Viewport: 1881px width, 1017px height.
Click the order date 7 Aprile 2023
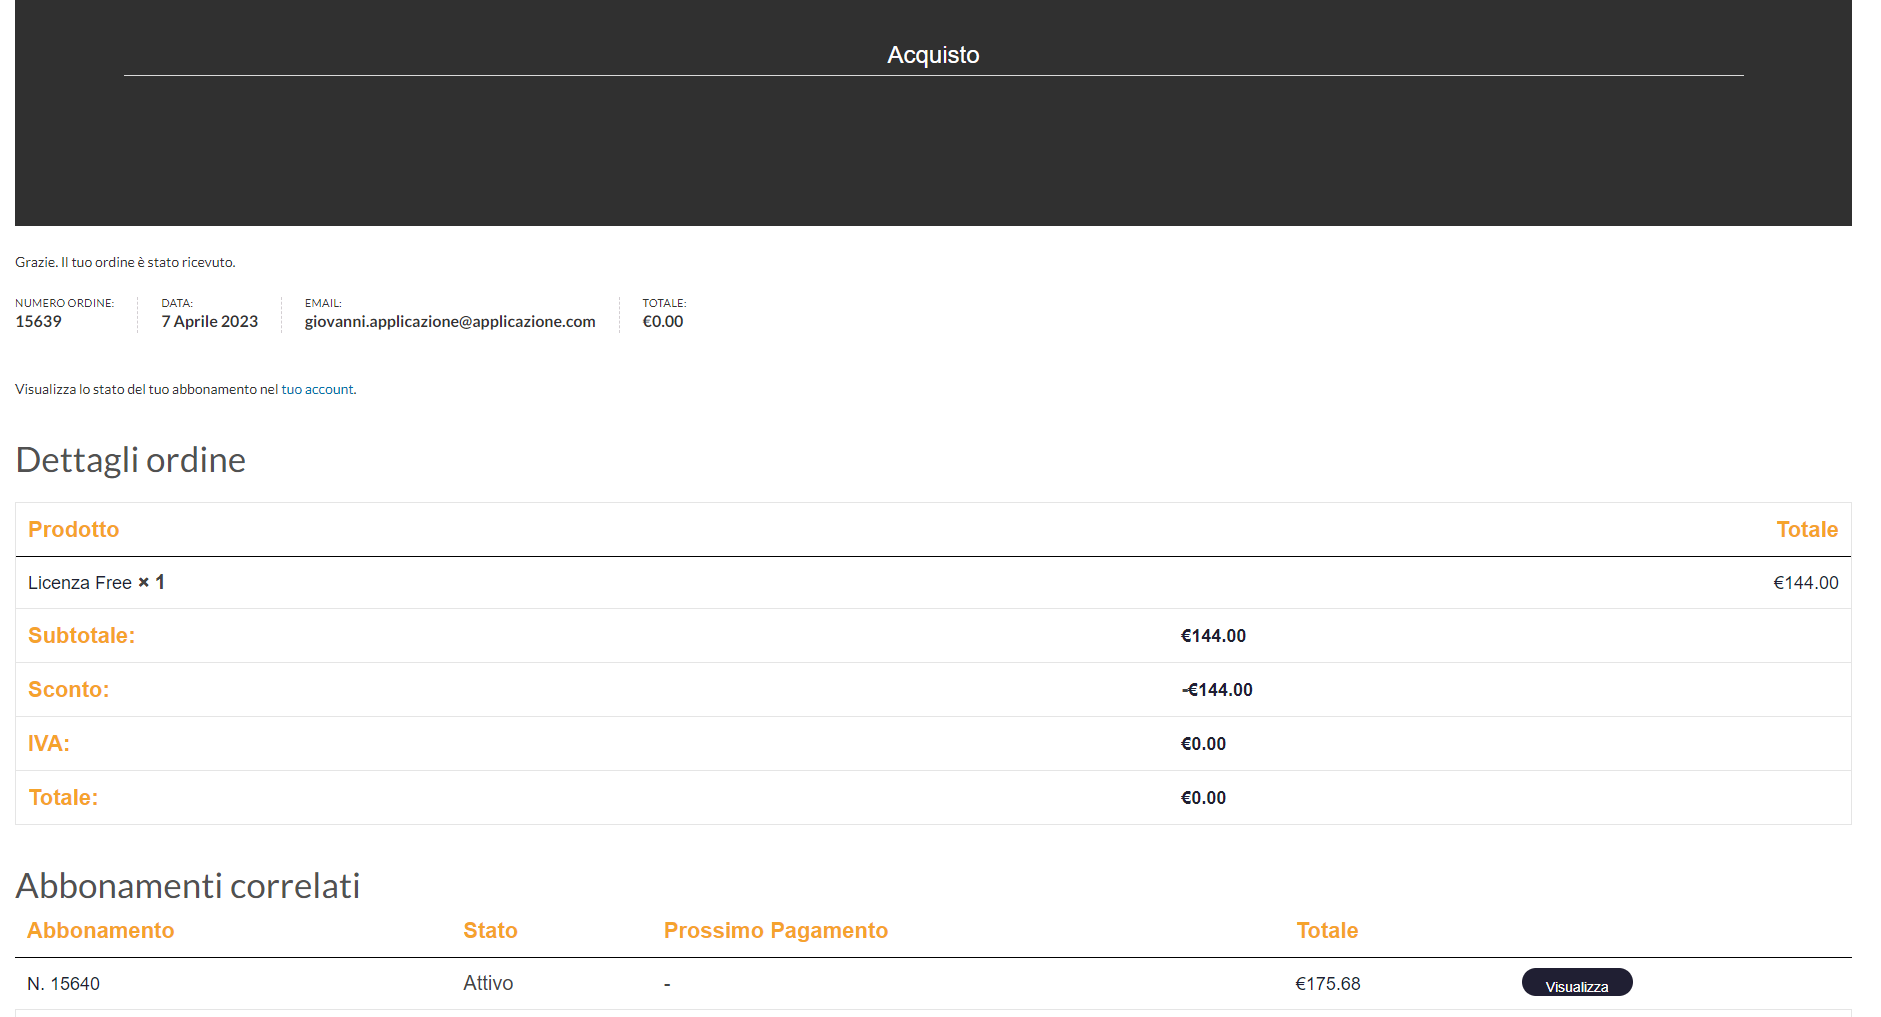pyautogui.click(x=210, y=322)
